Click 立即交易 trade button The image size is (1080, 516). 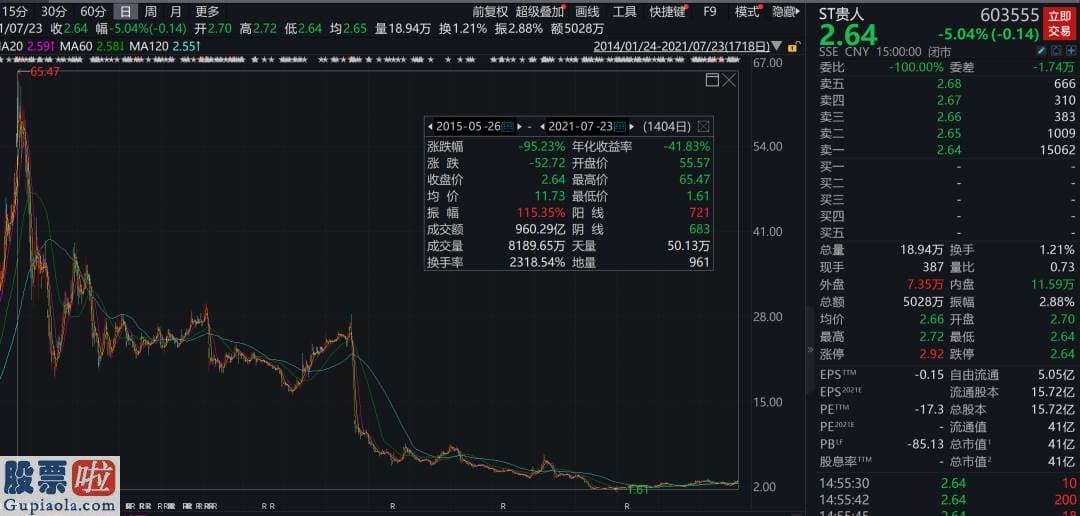[x=1059, y=23]
